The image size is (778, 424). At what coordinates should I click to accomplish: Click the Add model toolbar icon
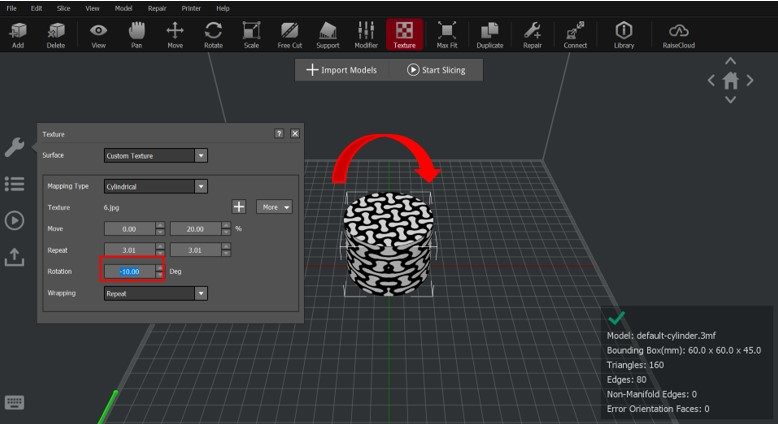[18, 35]
